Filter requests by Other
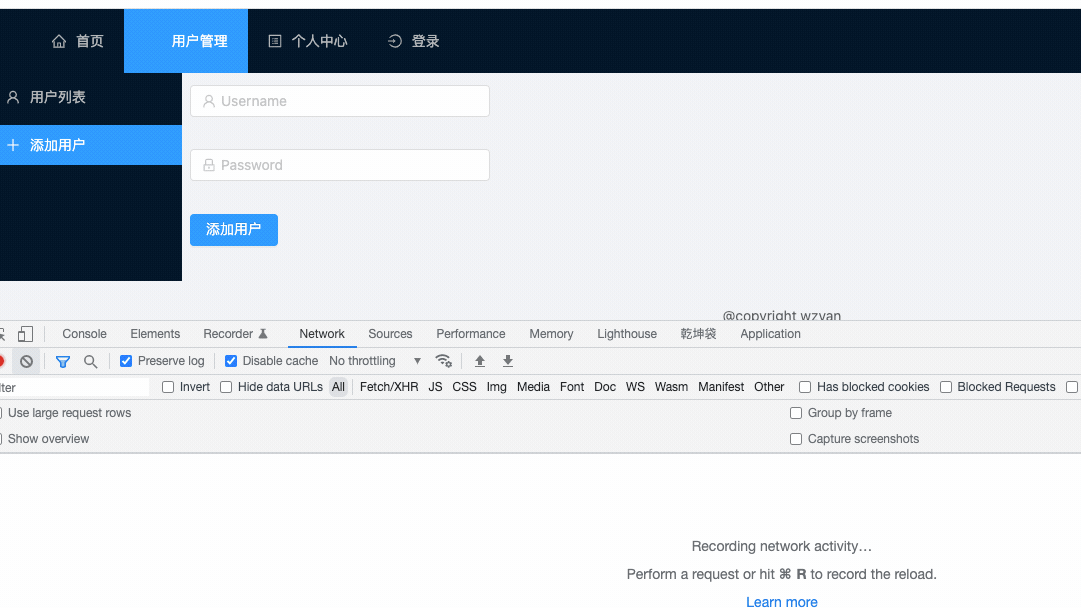 (769, 387)
